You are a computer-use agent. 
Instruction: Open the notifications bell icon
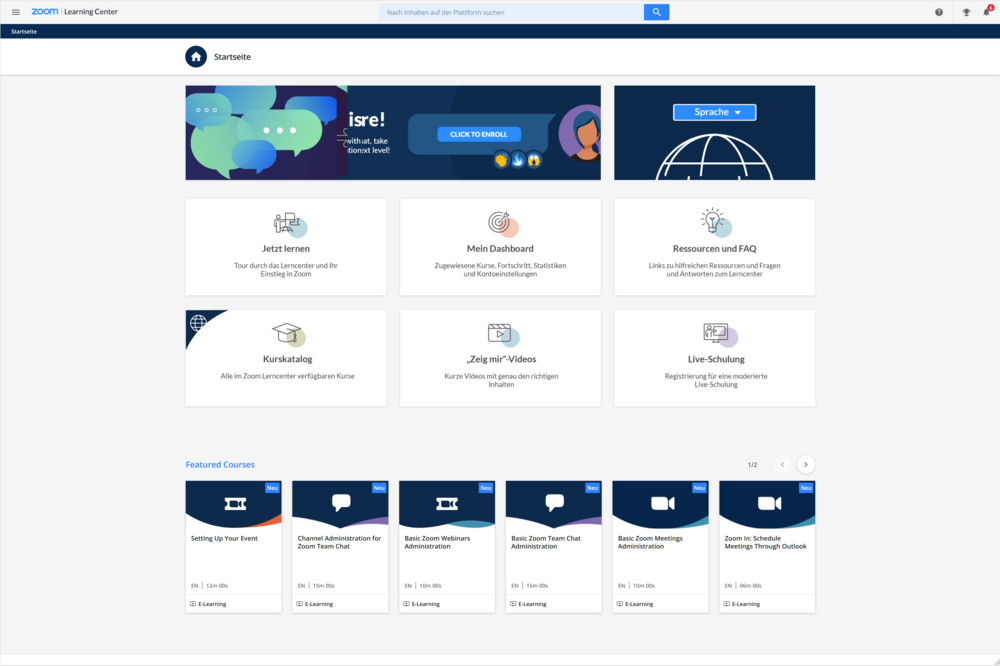tap(987, 12)
